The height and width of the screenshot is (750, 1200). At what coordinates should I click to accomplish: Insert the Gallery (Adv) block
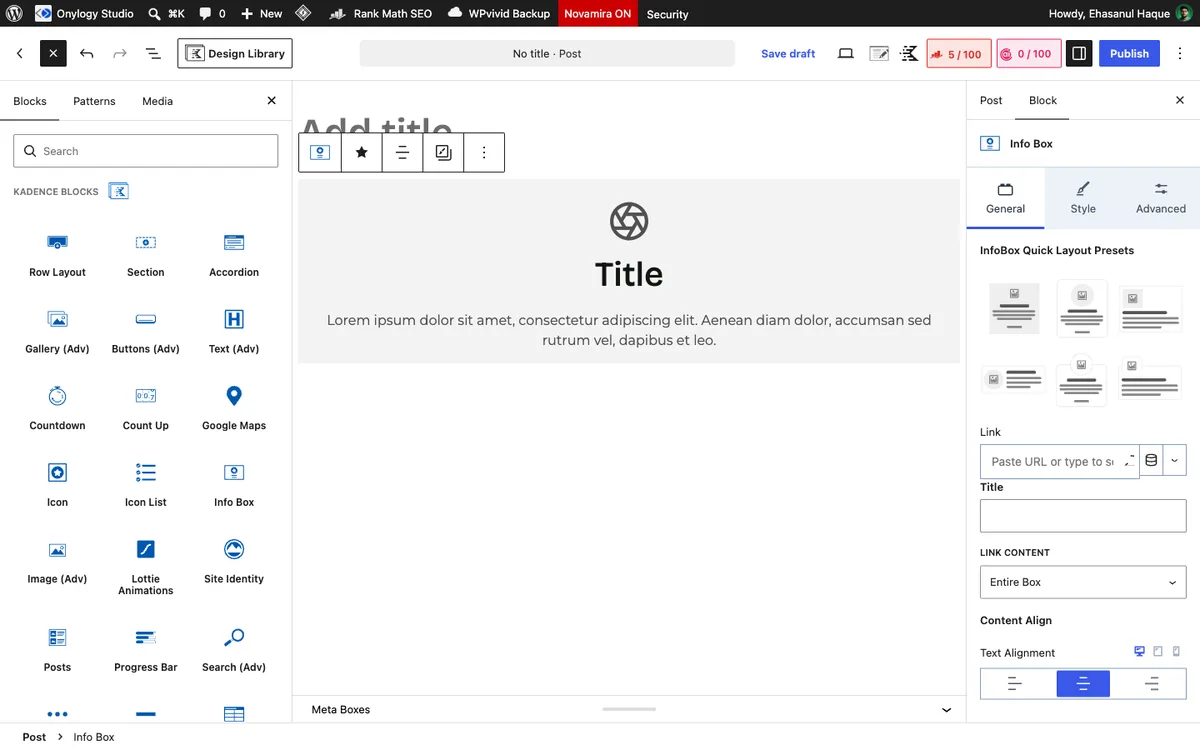pyautogui.click(x=57, y=332)
